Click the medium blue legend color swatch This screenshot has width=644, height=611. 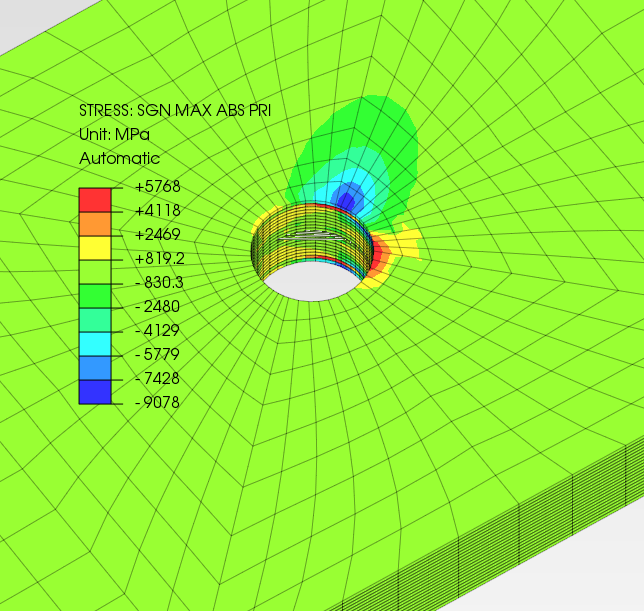point(95,368)
